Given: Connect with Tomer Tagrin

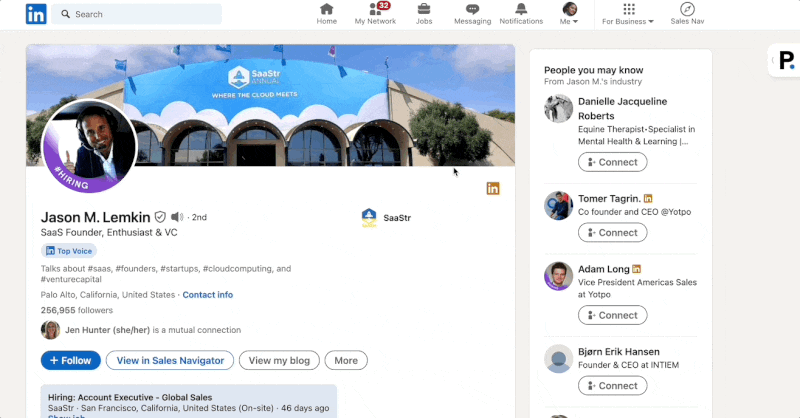Looking at the screenshot, I should coord(612,232).
